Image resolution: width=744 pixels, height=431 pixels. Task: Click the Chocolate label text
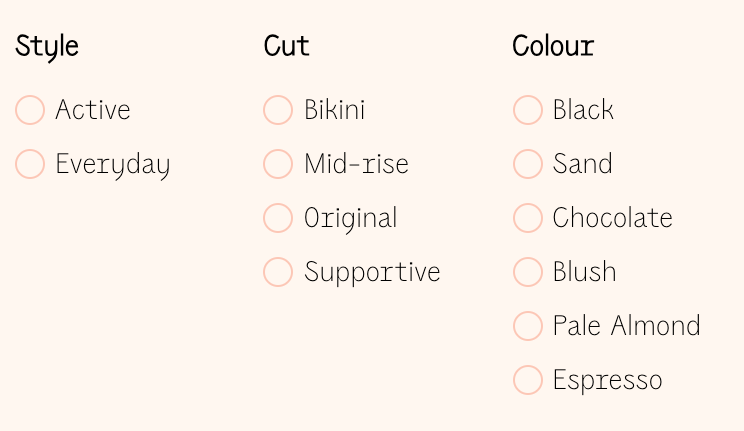(x=613, y=218)
